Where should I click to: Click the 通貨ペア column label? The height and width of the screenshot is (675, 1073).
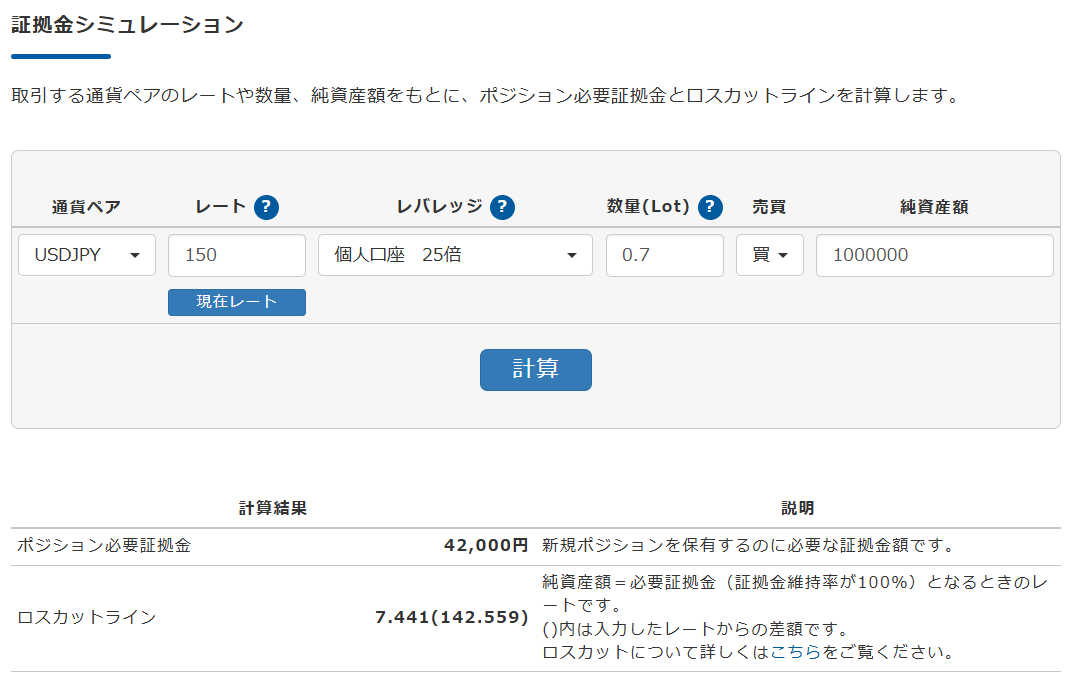coord(86,207)
